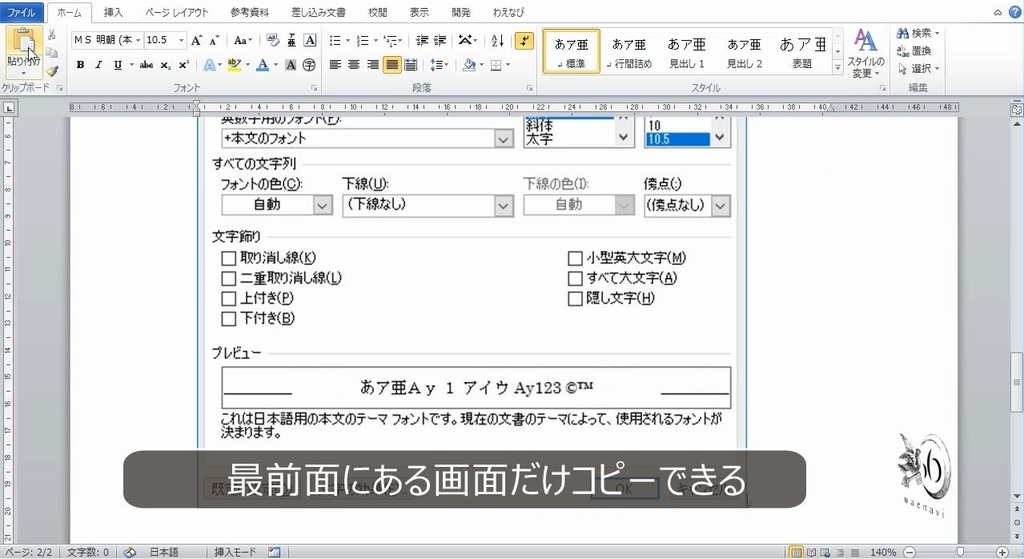Image resolution: width=1024 pixels, height=559 pixels.
Task: Click the zoom in plus button
Action: [x=1002, y=552]
